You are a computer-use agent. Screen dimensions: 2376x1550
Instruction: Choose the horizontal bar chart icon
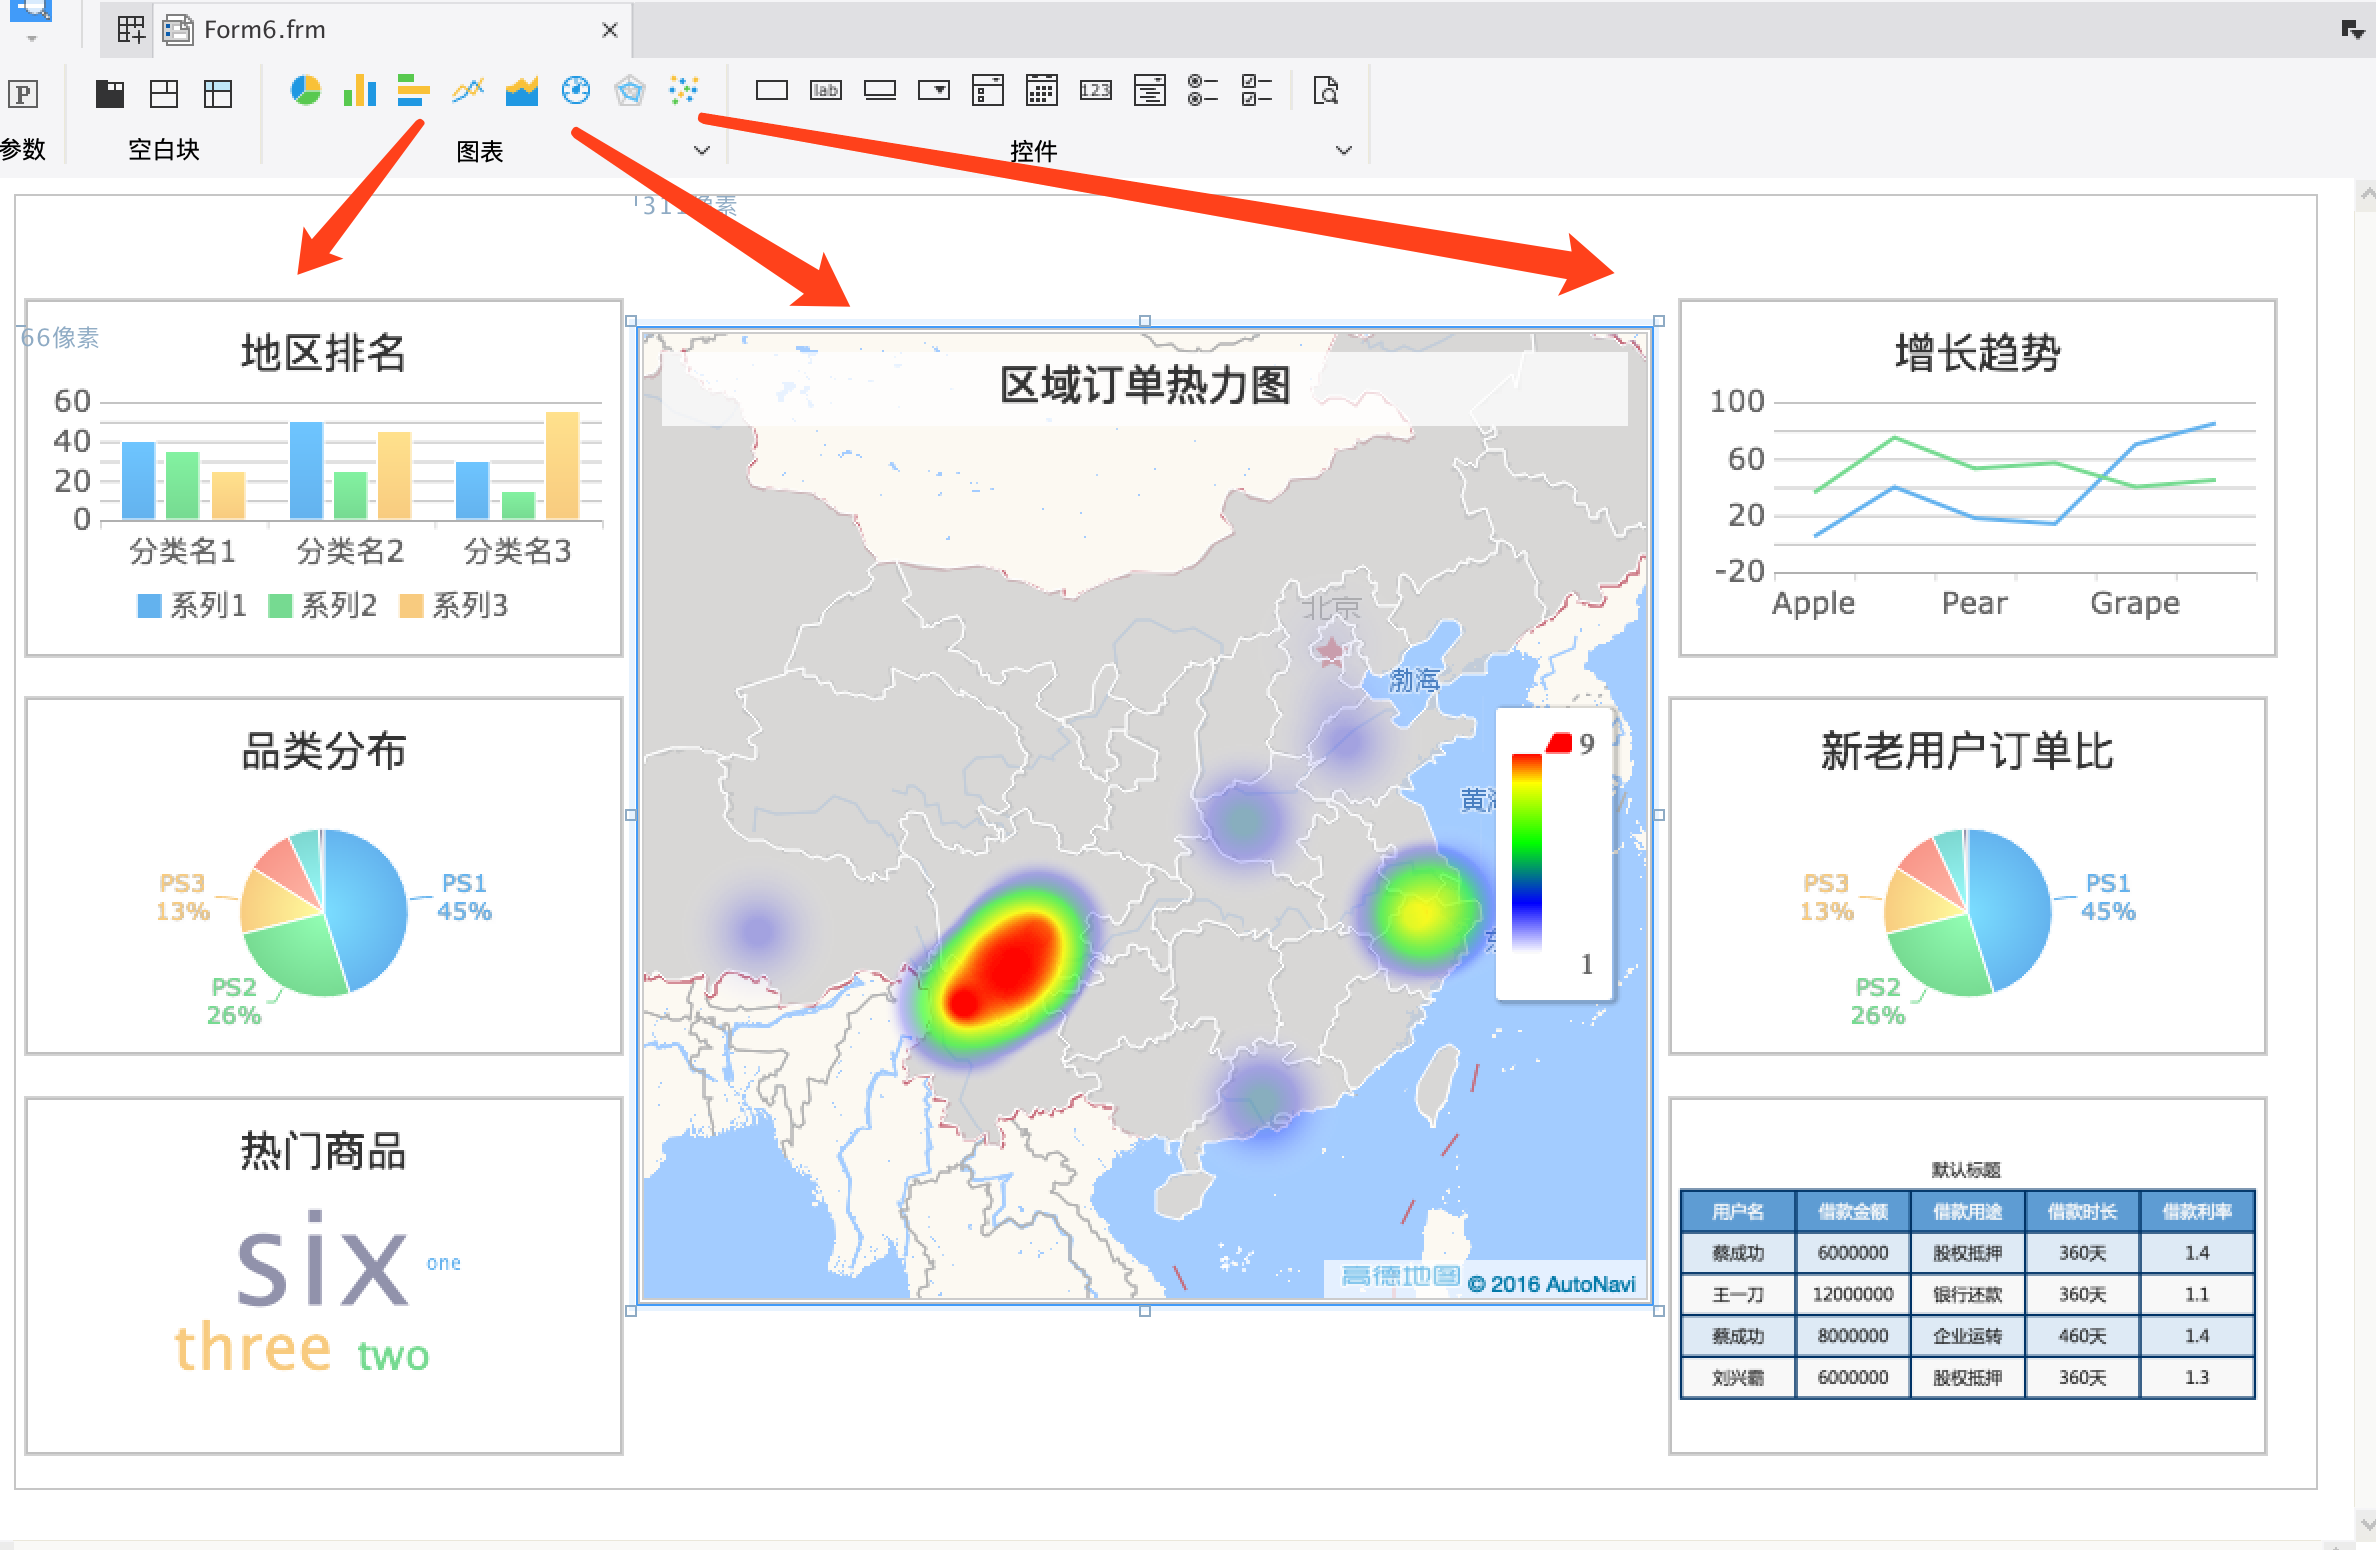click(413, 91)
